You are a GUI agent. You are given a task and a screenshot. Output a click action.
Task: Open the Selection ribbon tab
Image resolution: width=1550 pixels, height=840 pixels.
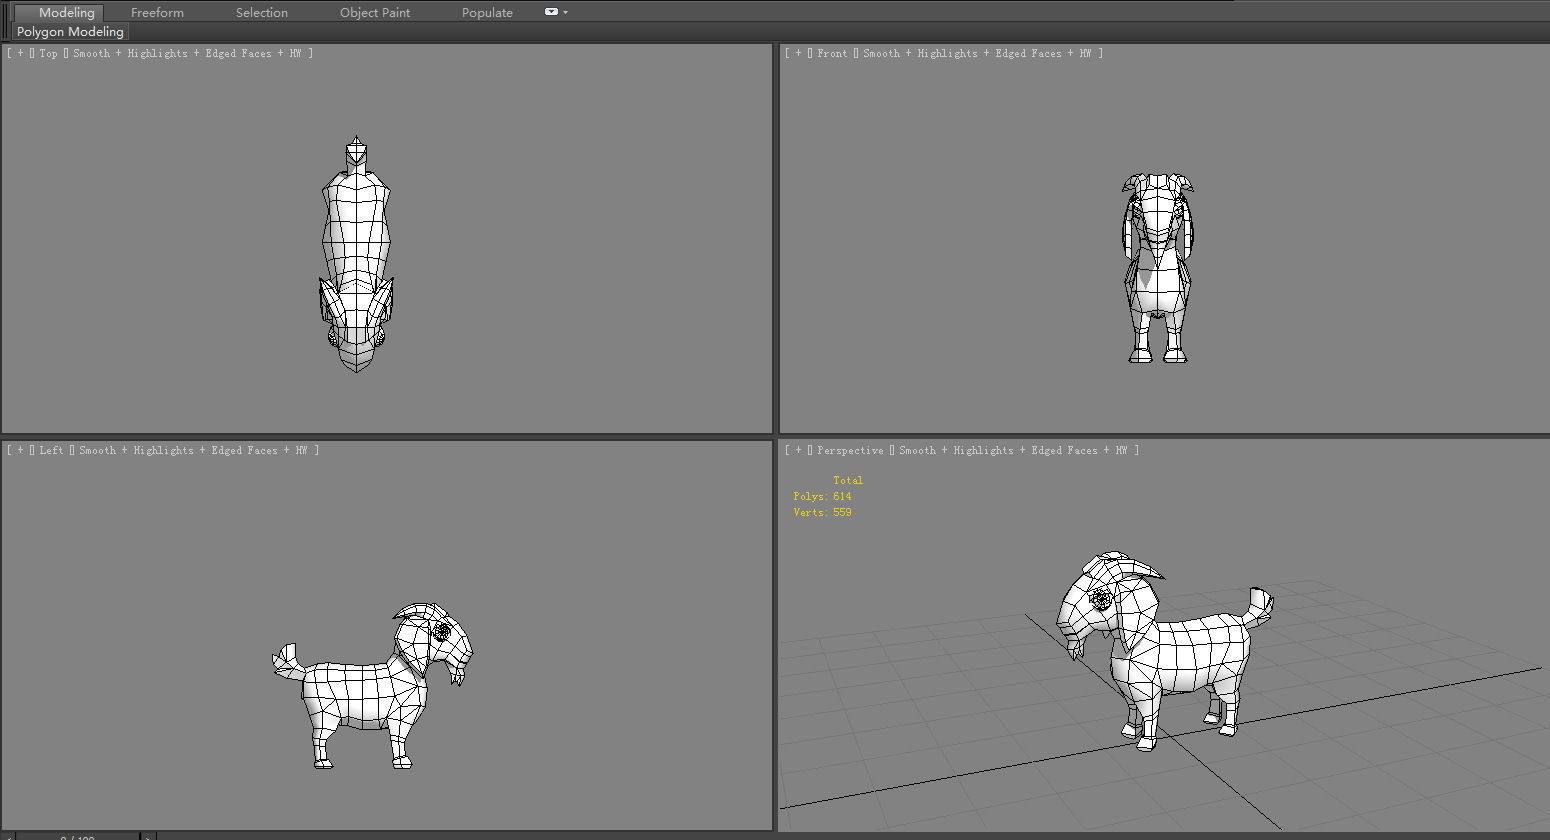pos(262,13)
